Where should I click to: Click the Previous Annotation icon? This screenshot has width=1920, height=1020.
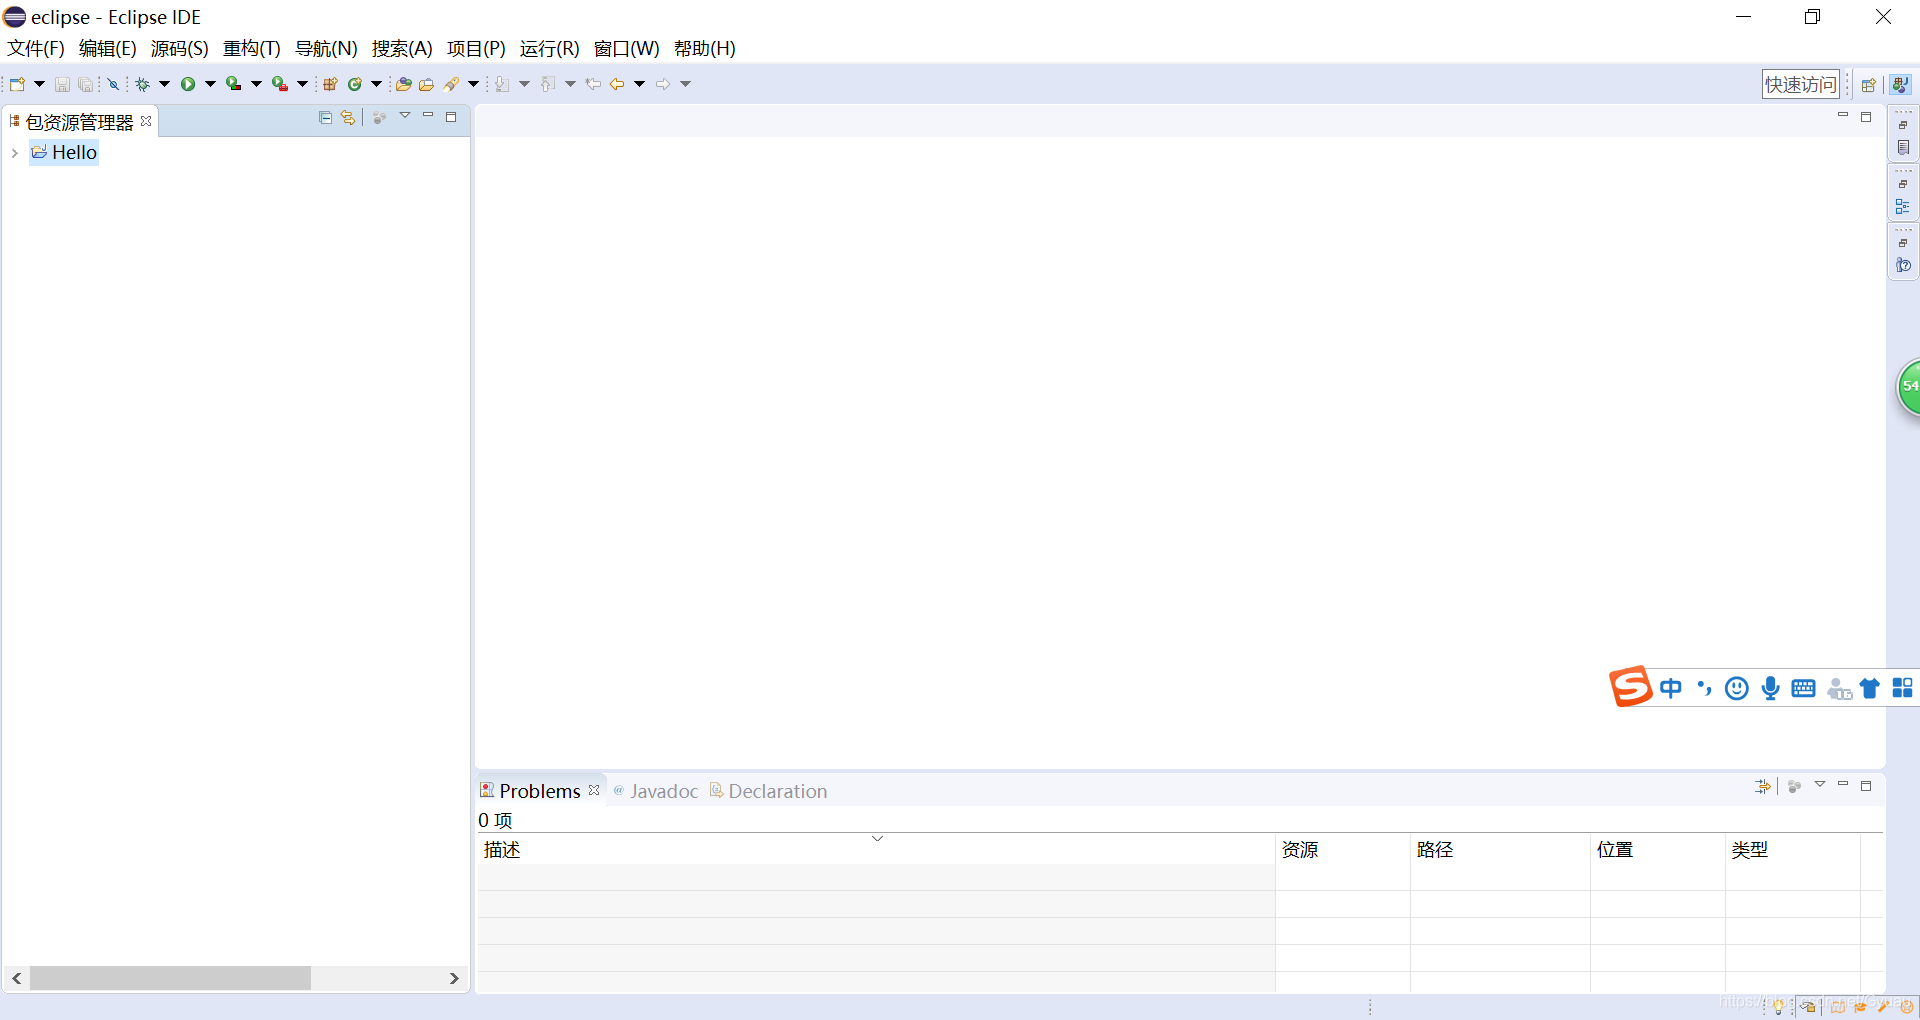pos(548,84)
